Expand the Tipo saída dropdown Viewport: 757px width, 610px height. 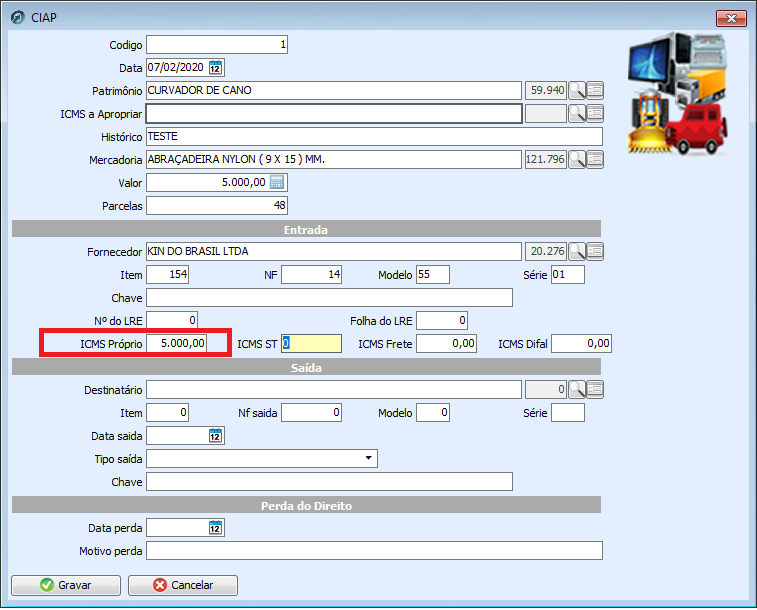point(369,458)
